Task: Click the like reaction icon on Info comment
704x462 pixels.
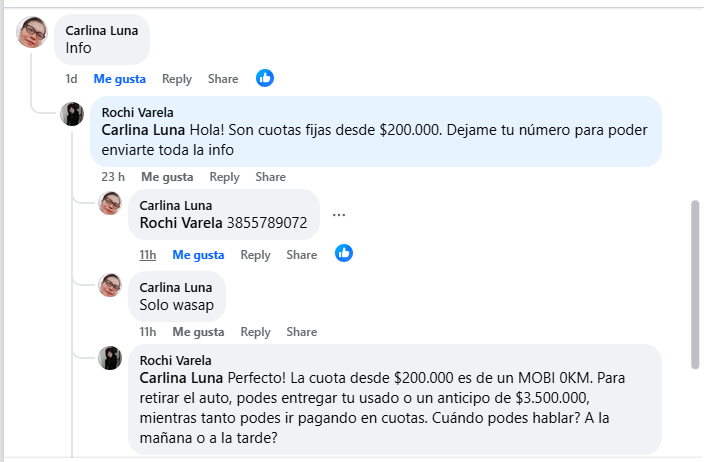Action: coord(265,78)
